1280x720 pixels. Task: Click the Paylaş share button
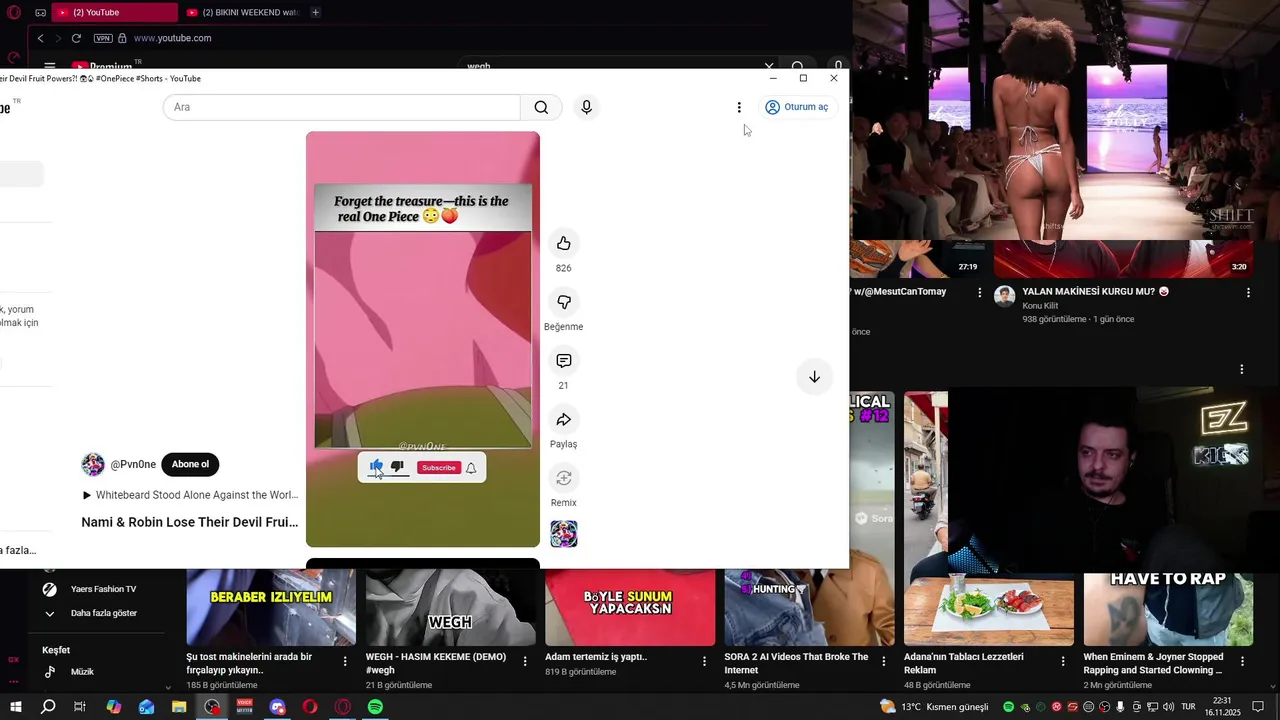tap(563, 420)
